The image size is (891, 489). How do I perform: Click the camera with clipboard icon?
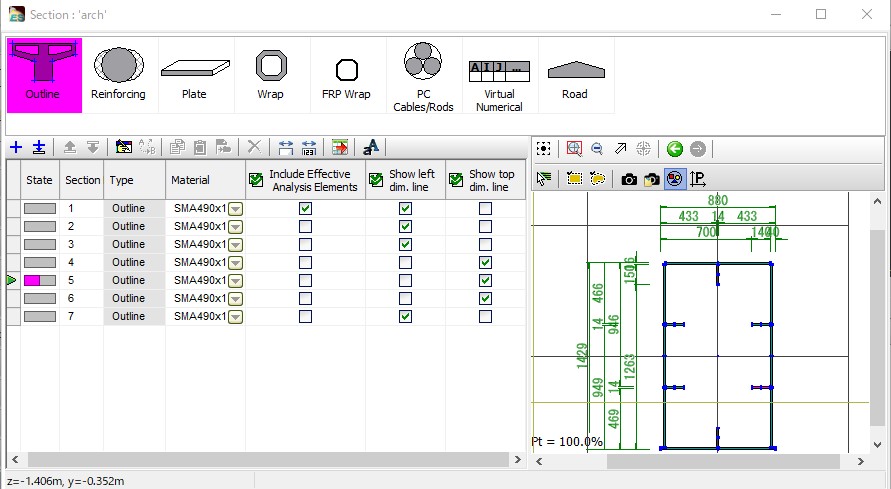(x=652, y=179)
